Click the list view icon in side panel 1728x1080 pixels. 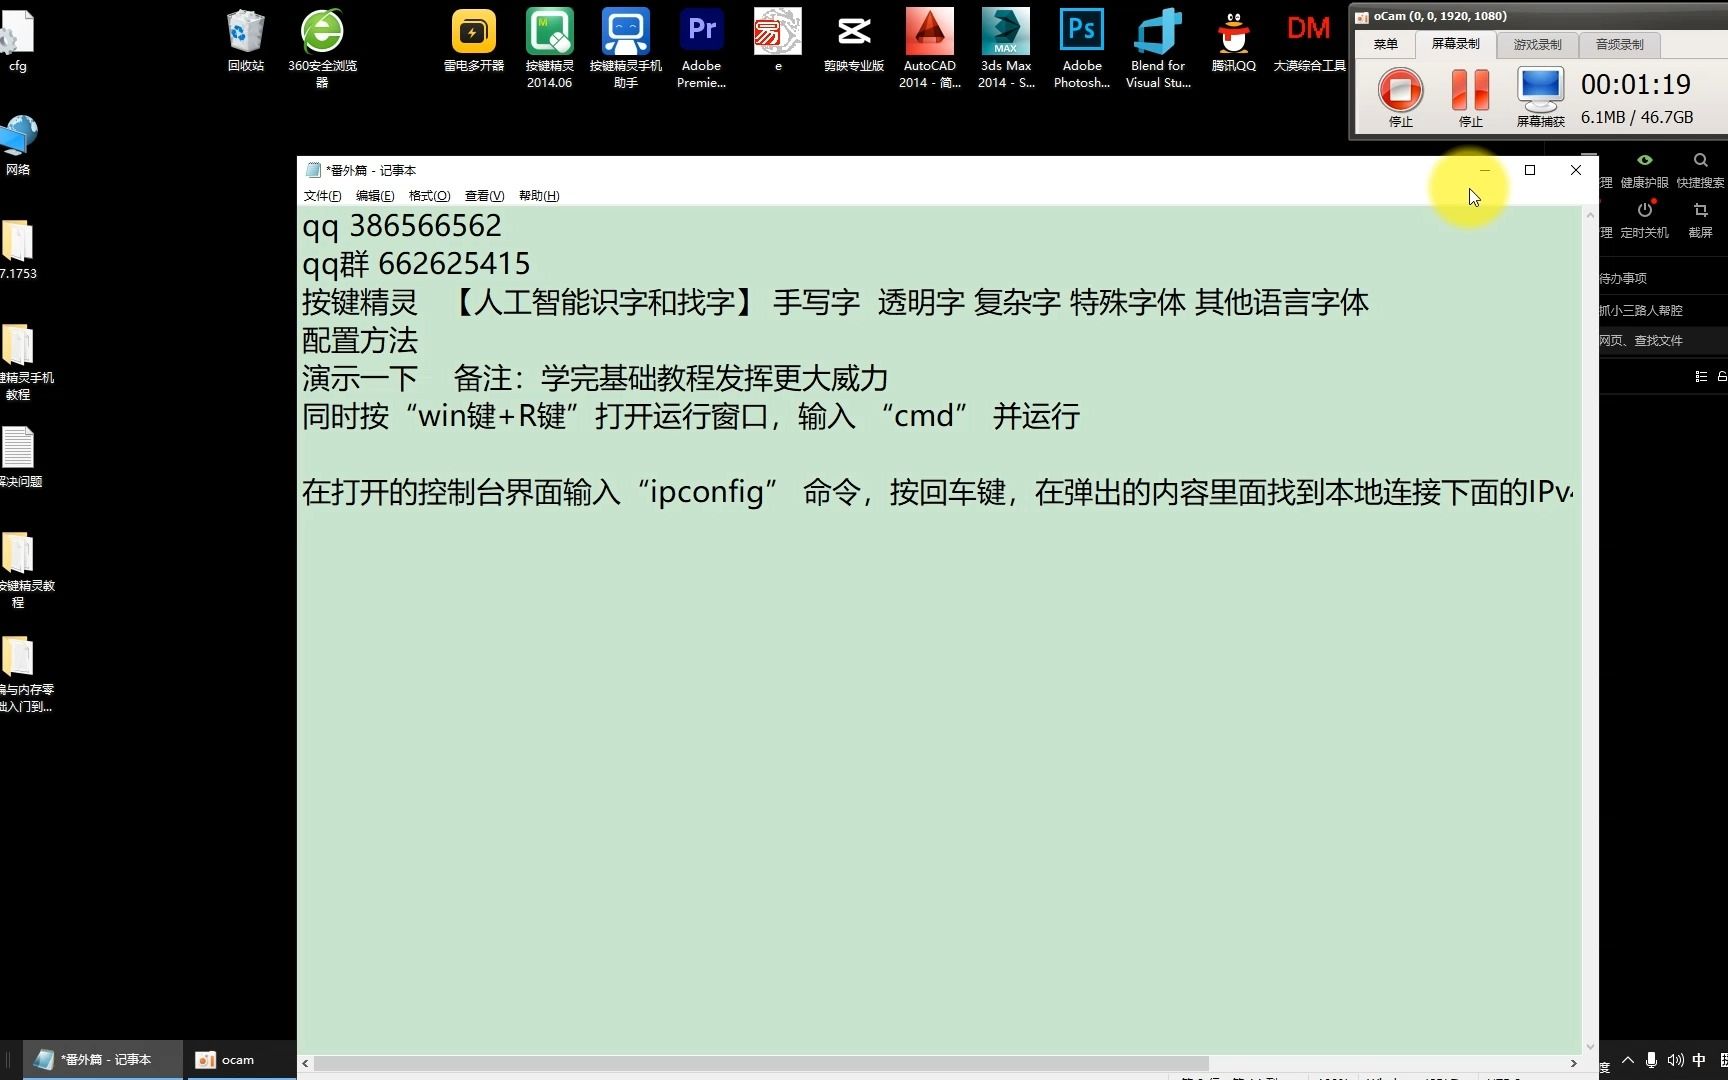pyautogui.click(x=1701, y=377)
